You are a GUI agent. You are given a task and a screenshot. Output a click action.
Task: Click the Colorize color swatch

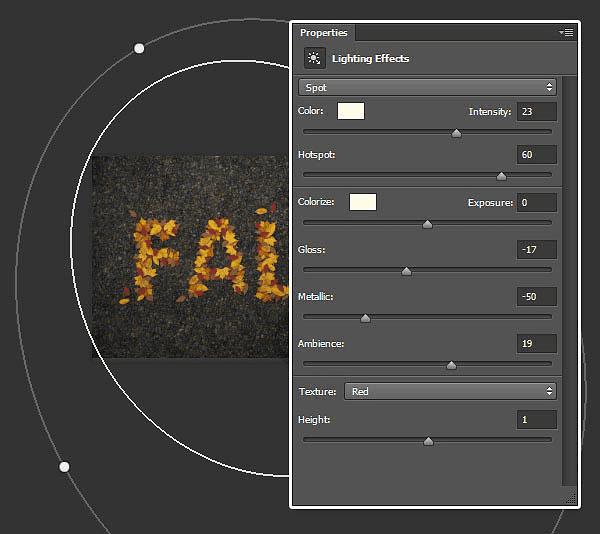(363, 202)
